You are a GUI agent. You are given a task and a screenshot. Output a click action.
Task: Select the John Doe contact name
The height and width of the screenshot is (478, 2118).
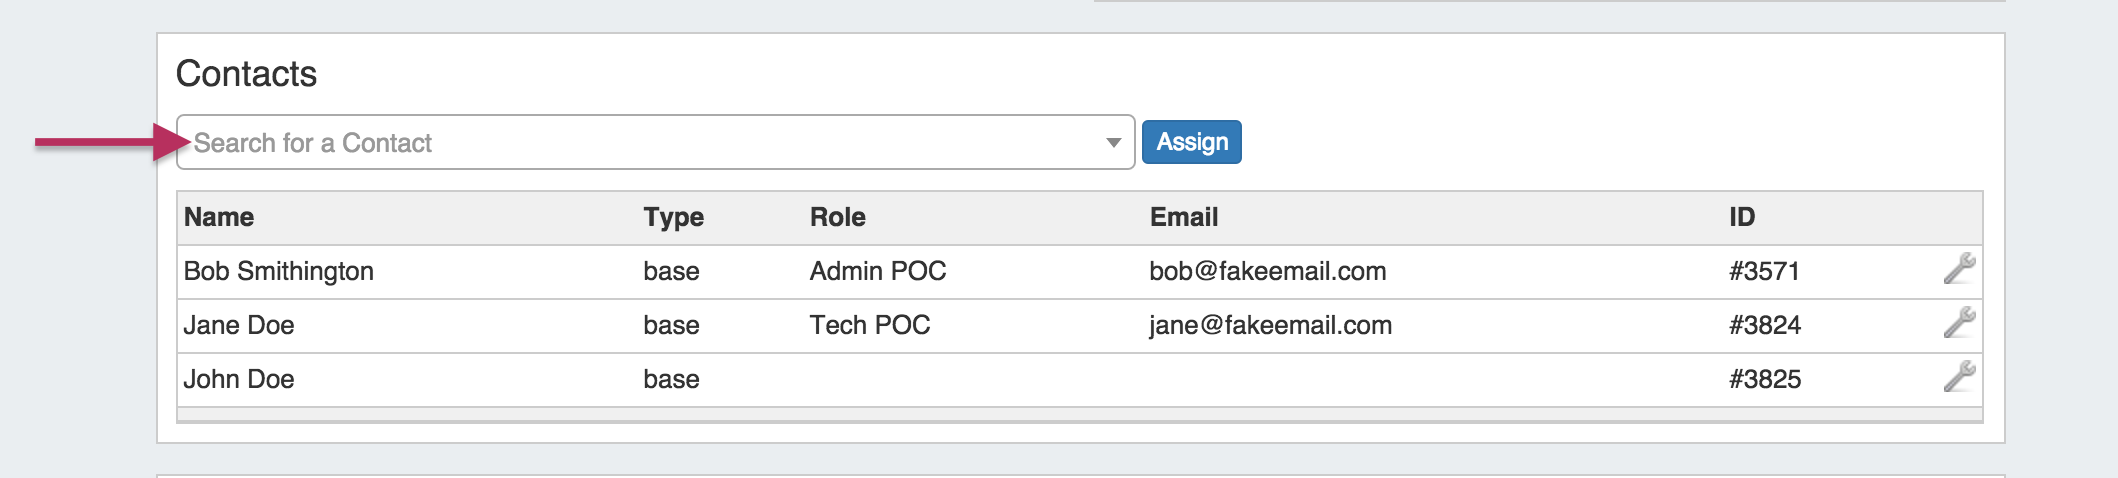[x=239, y=379]
